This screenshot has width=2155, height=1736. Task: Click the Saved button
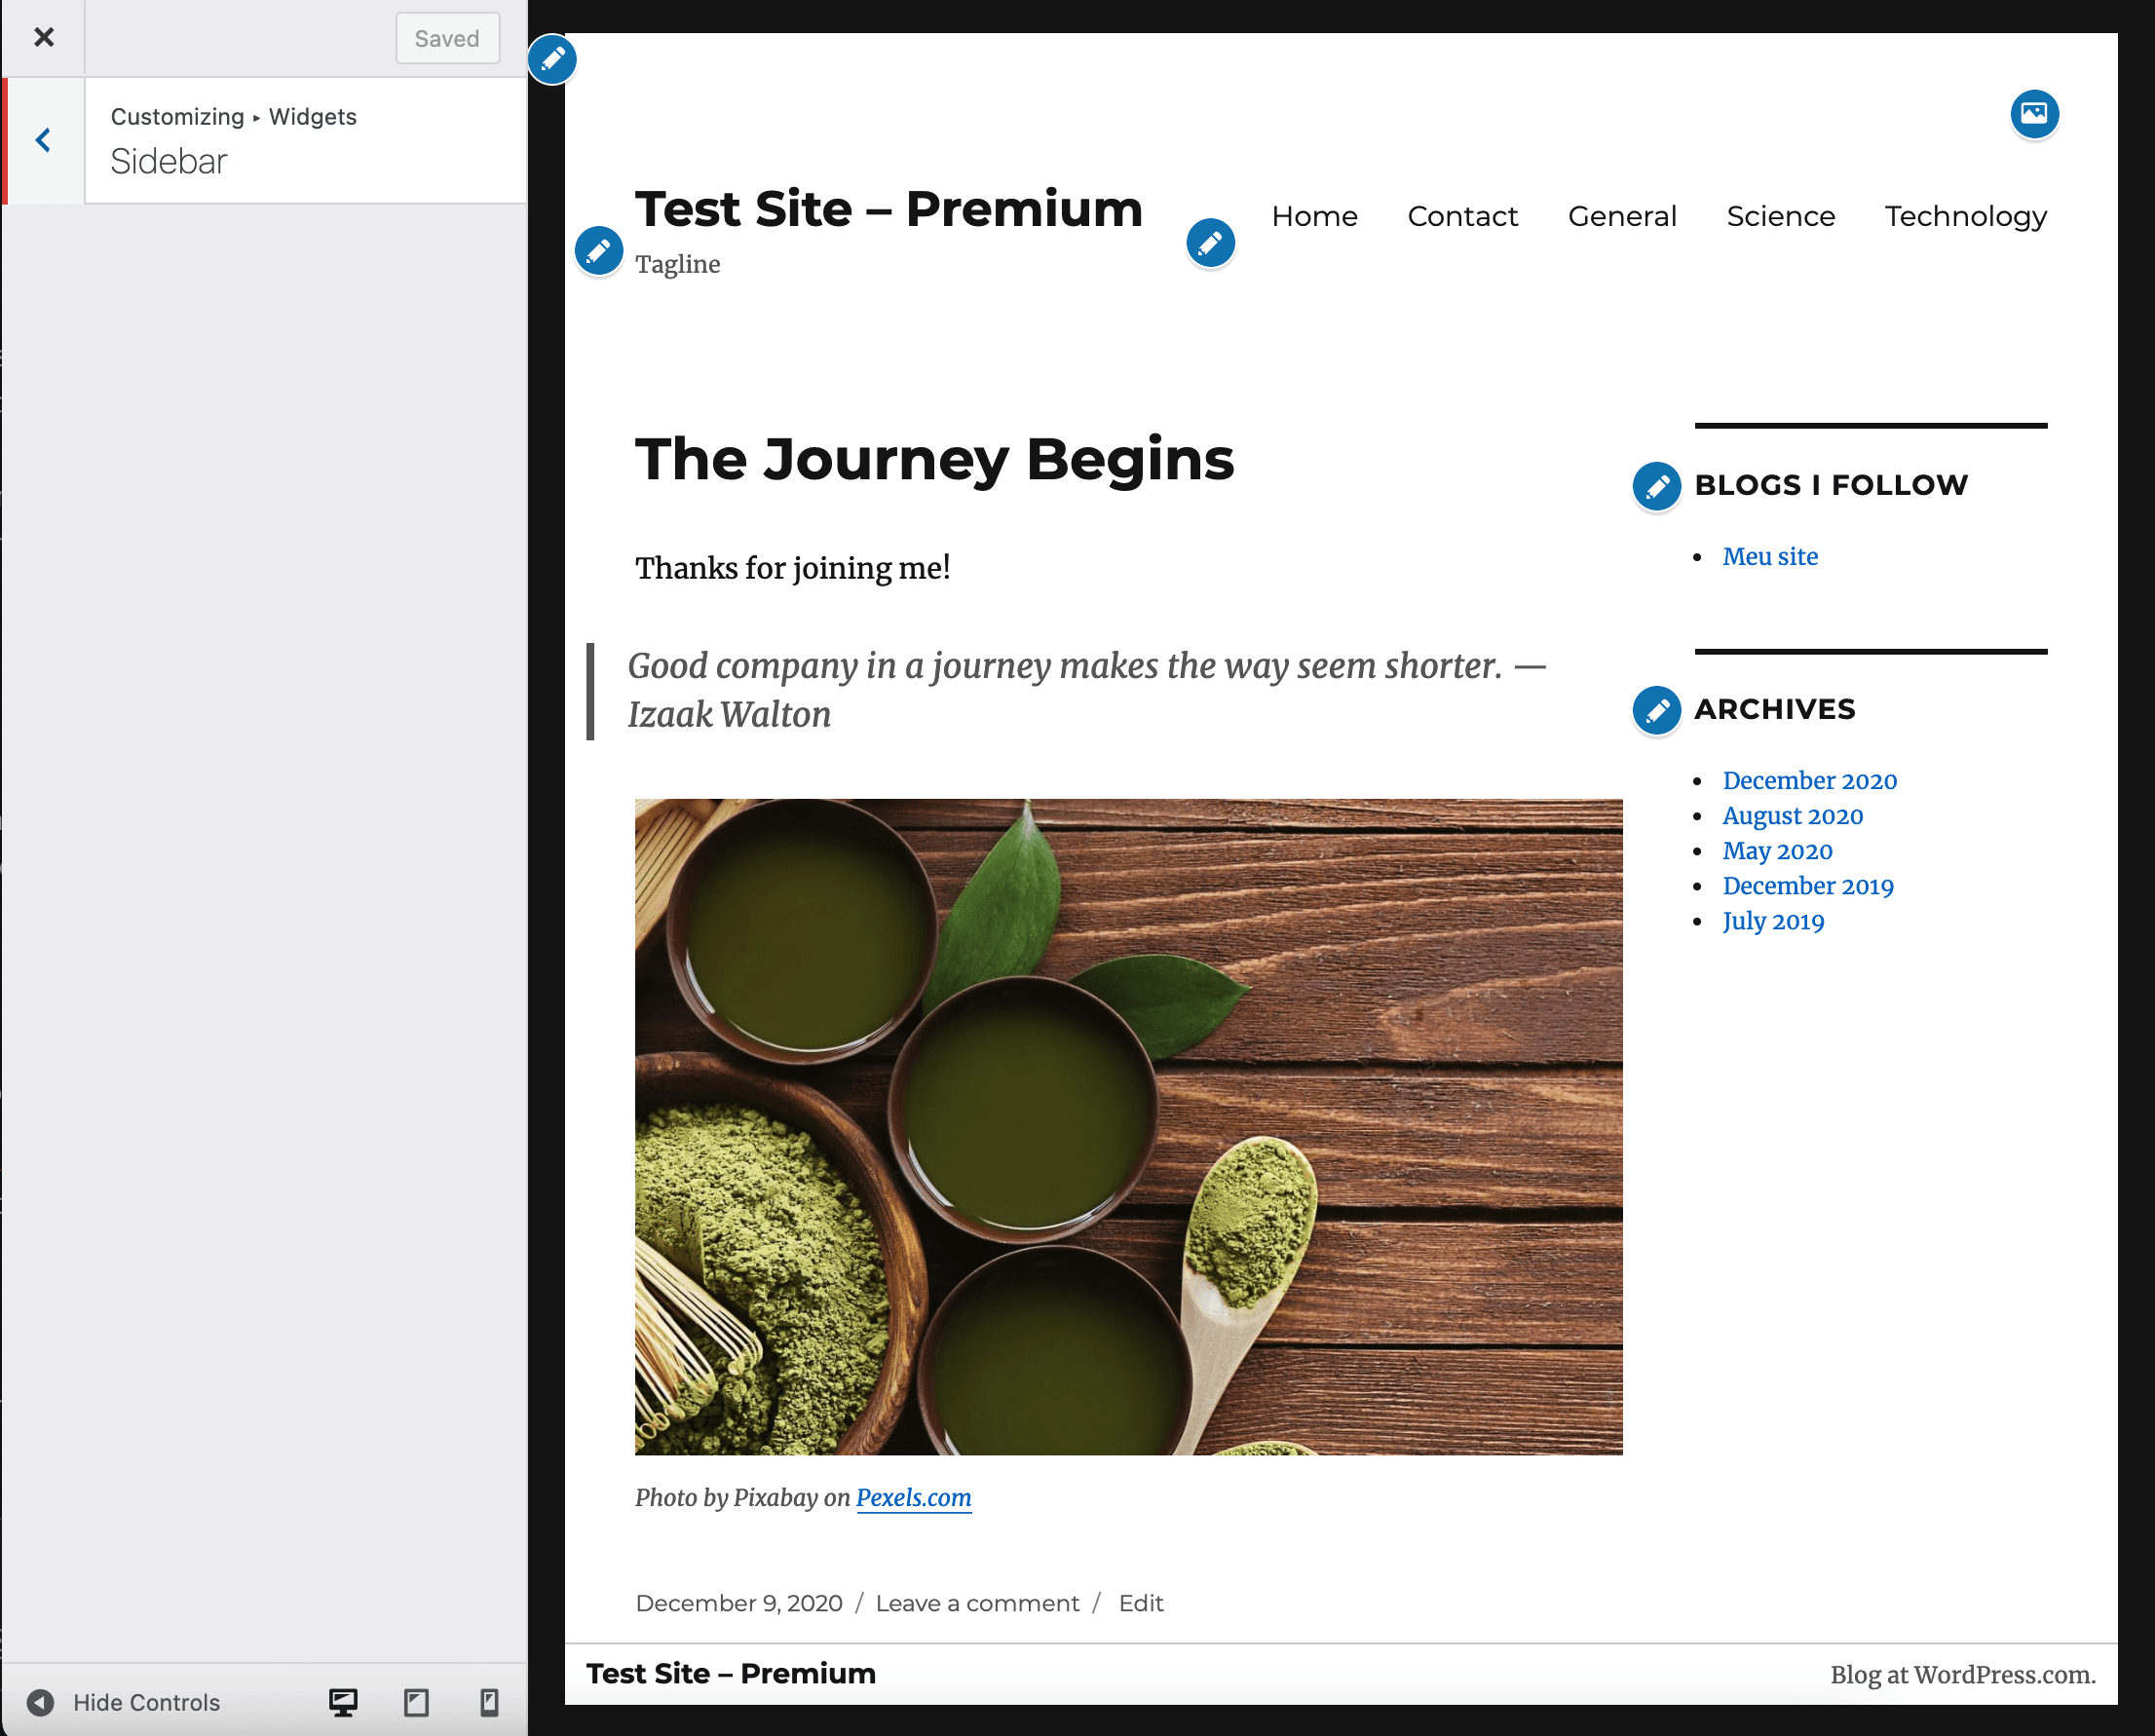pos(447,38)
